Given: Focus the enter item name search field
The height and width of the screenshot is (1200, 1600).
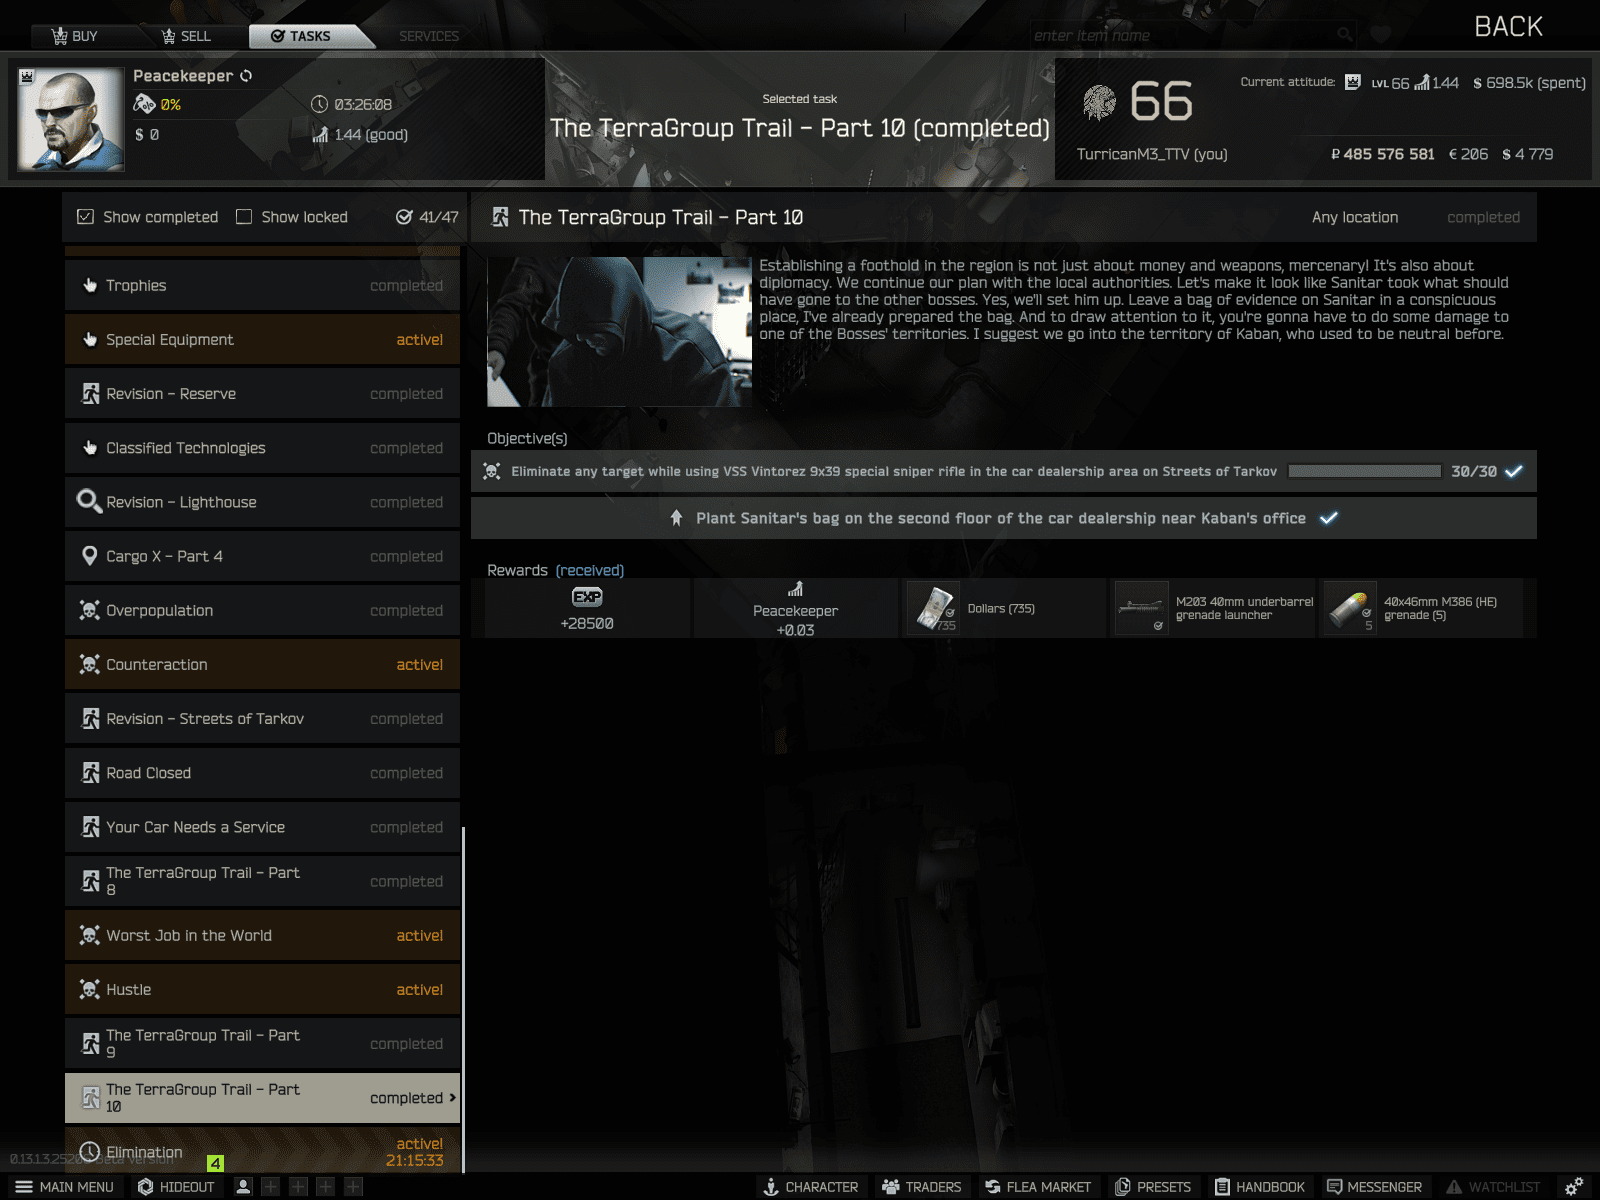Looking at the screenshot, I should (x=1180, y=36).
